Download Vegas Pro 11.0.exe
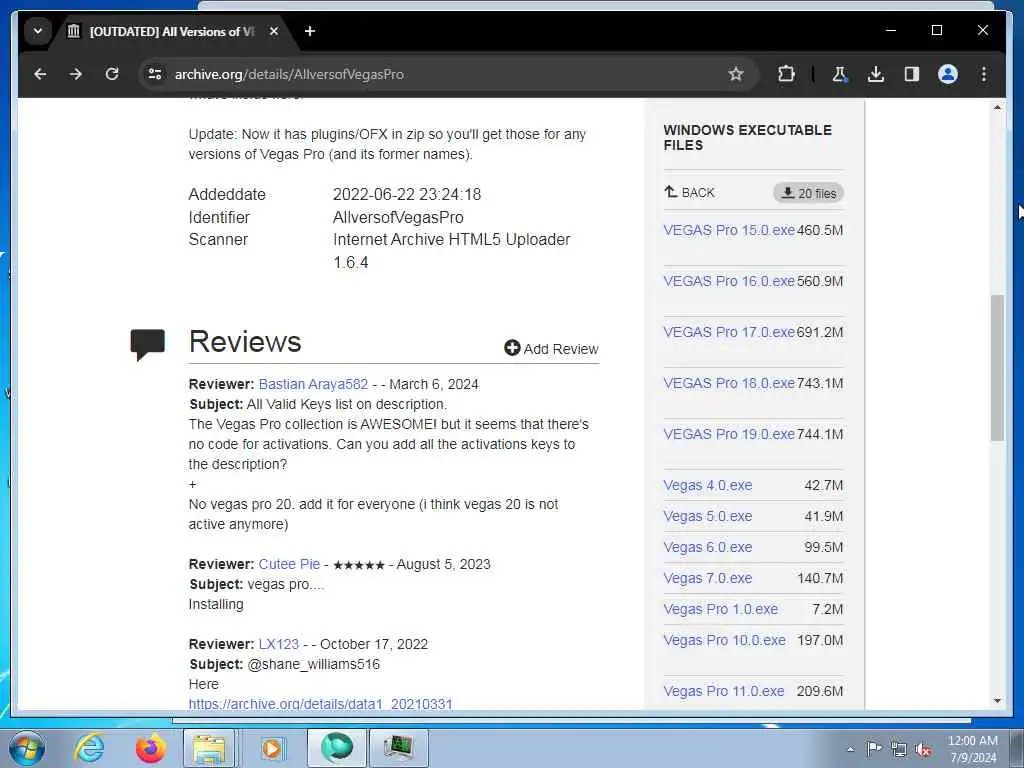Screen dimensions: 1024x768 click(724, 692)
